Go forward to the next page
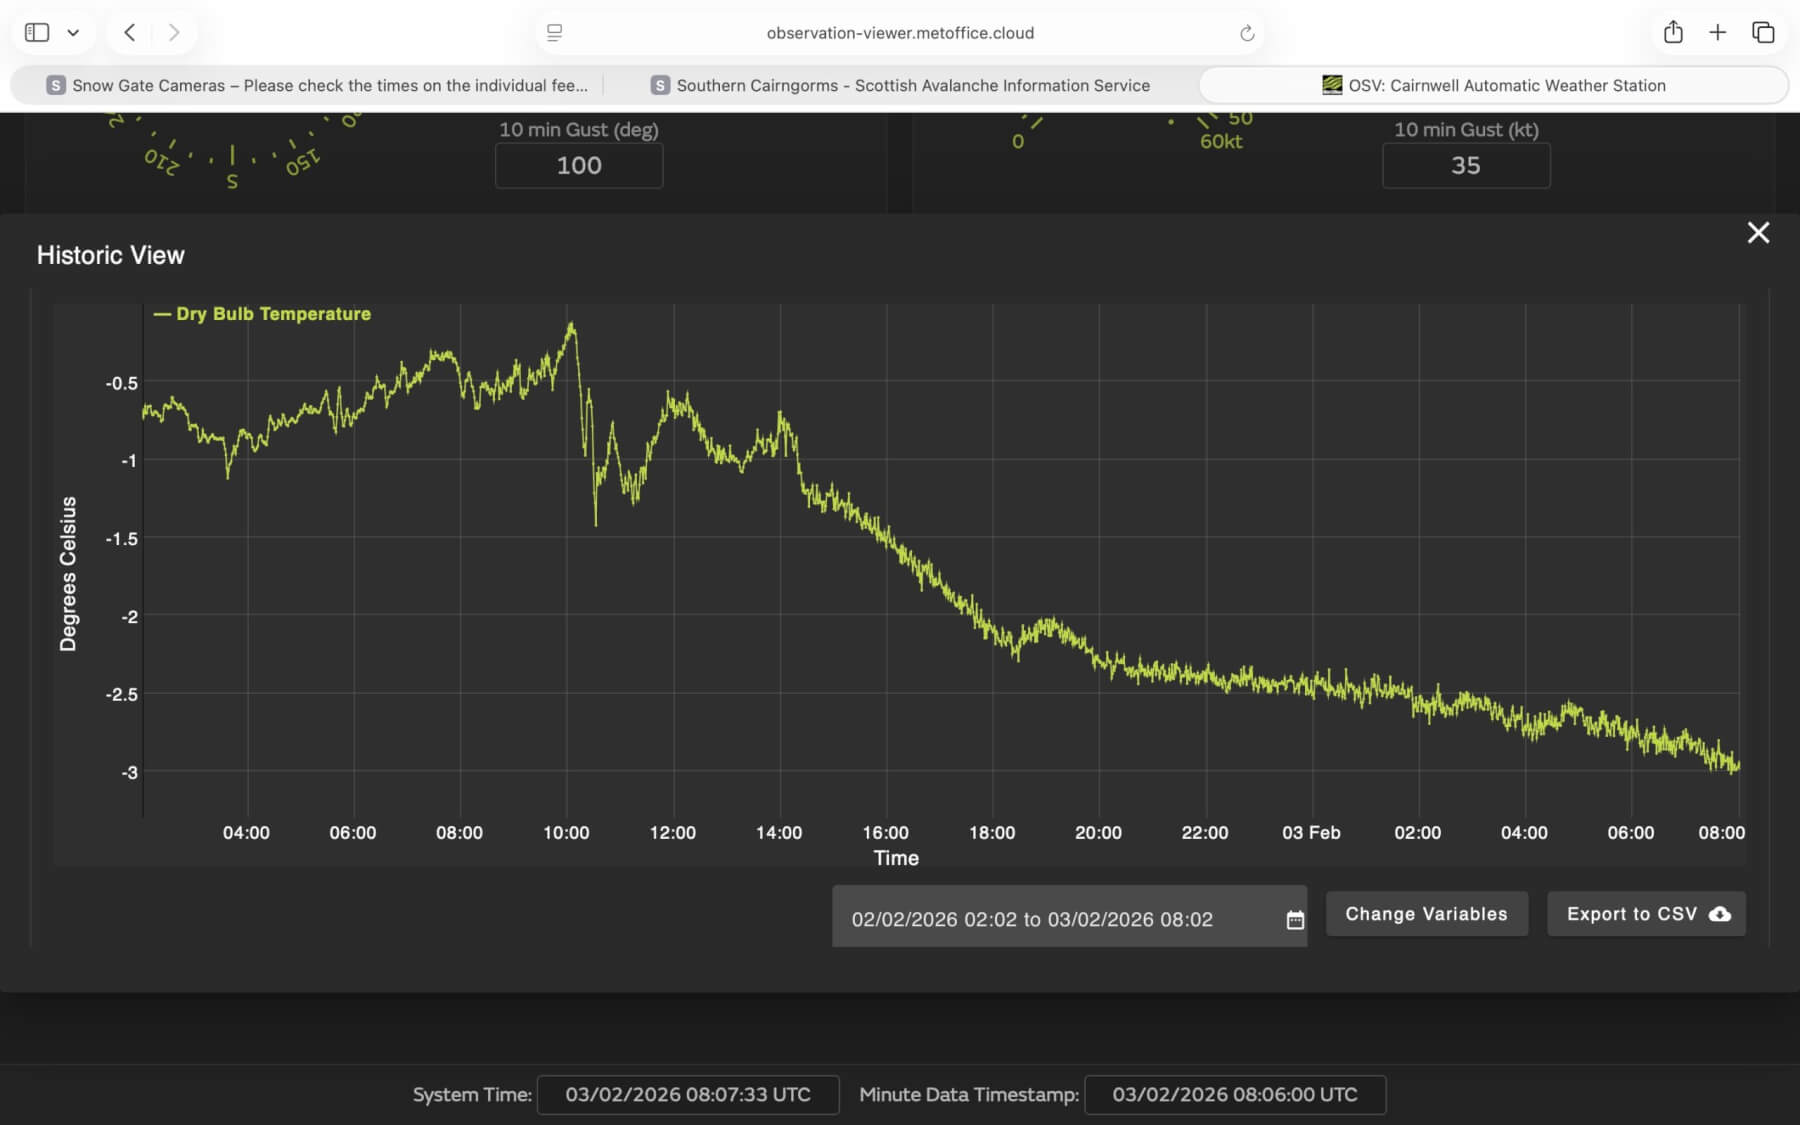The height and width of the screenshot is (1125, 1800). pyautogui.click(x=174, y=33)
